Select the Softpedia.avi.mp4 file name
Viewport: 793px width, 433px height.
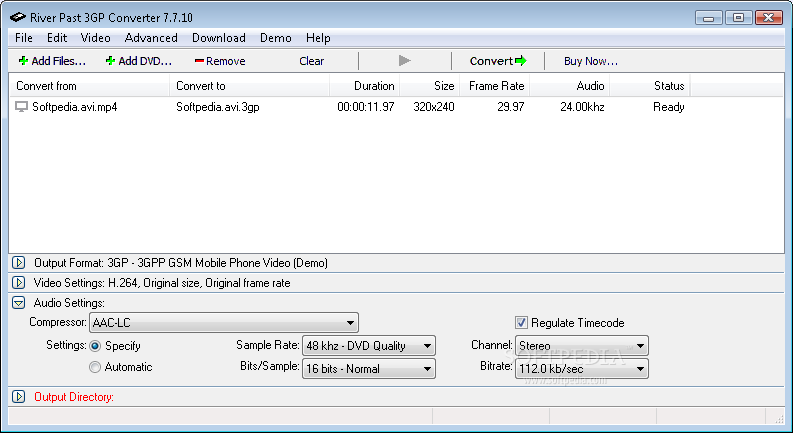pos(75,107)
